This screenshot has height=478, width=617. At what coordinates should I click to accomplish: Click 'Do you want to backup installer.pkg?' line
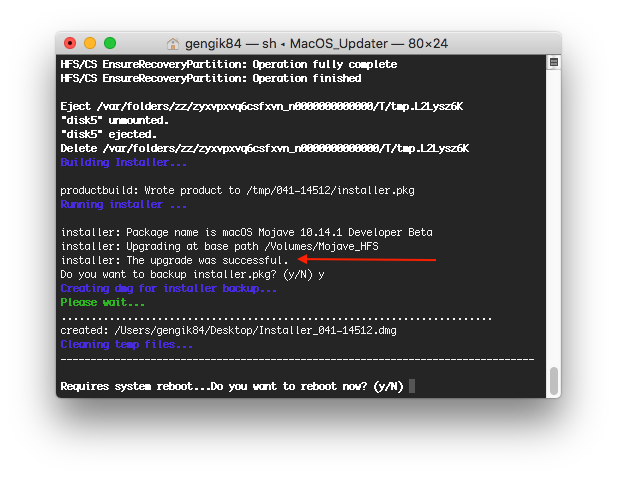(192, 274)
